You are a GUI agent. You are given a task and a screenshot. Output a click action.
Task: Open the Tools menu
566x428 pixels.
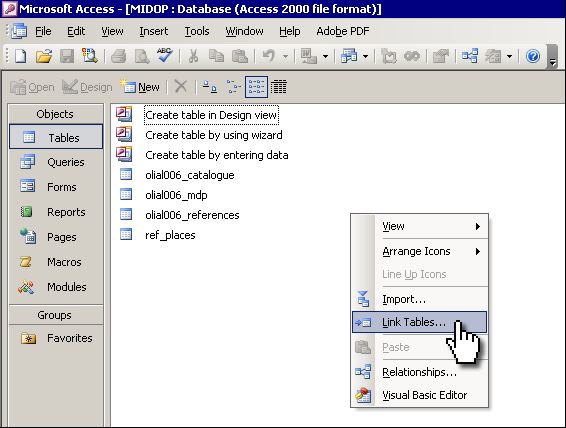point(197,31)
